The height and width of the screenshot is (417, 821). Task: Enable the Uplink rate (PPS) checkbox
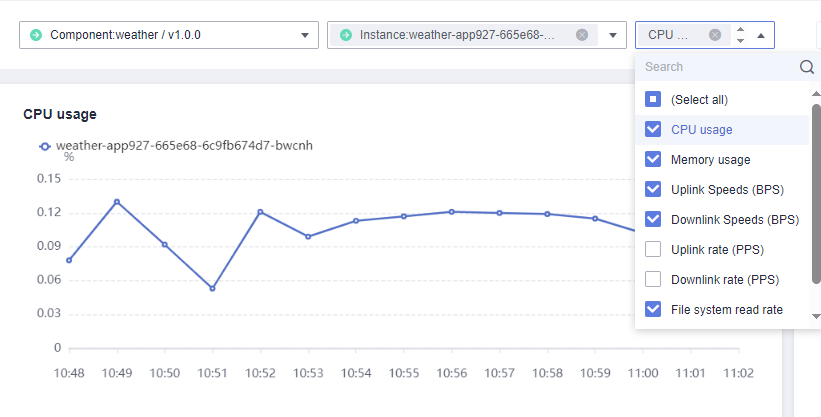653,249
